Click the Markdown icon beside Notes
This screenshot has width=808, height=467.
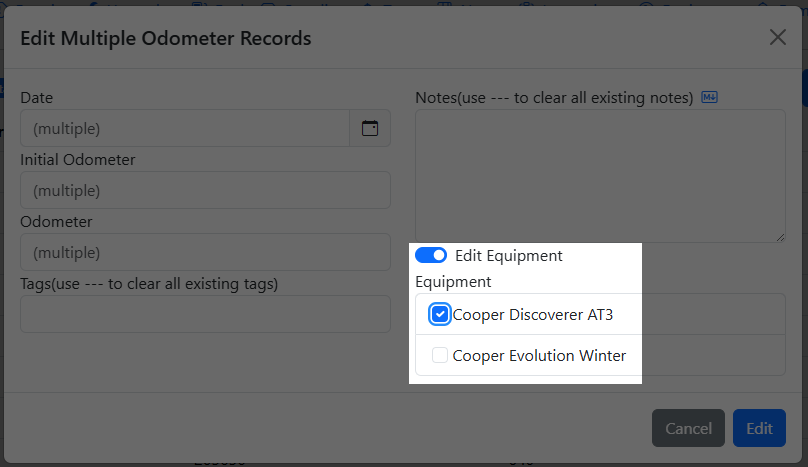click(710, 97)
